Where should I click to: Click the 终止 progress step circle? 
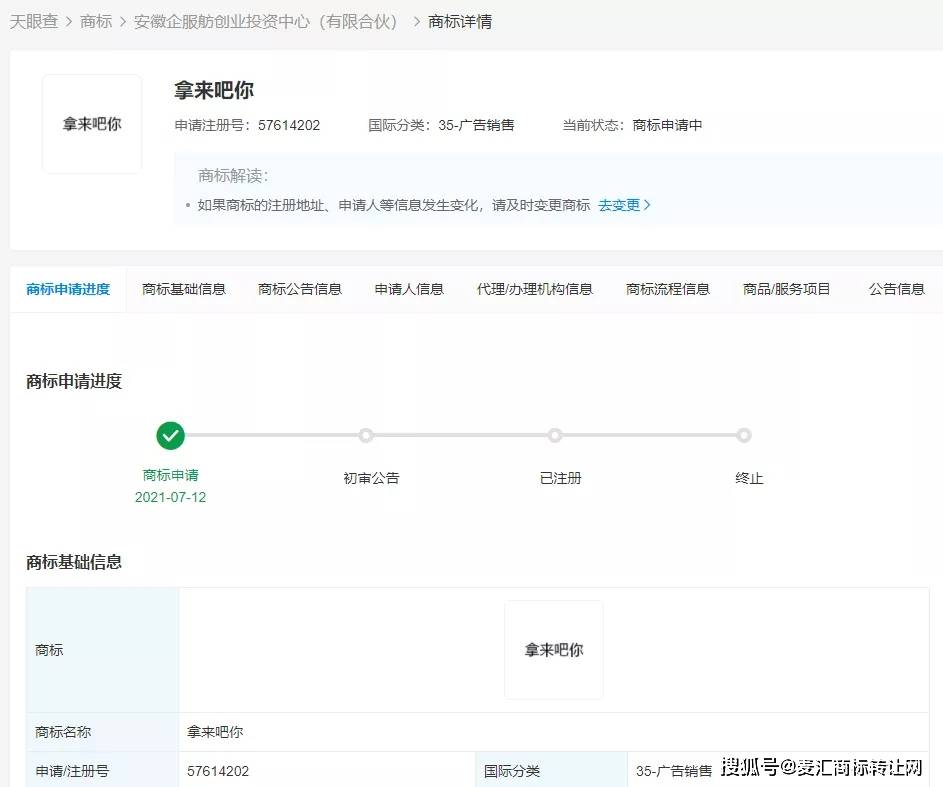(744, 435)
